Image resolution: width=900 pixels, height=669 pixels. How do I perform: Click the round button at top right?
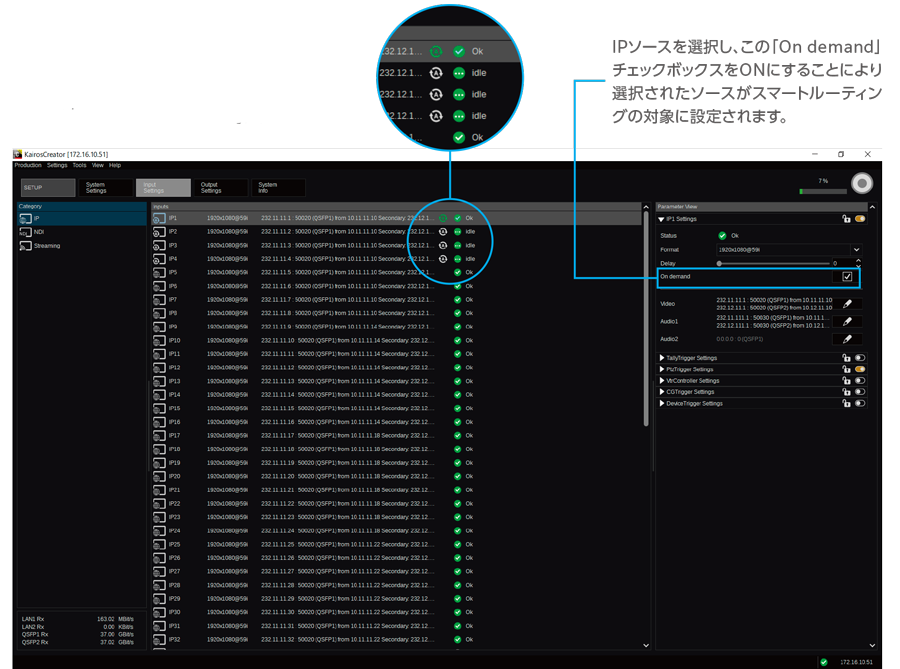pos(861,184)
